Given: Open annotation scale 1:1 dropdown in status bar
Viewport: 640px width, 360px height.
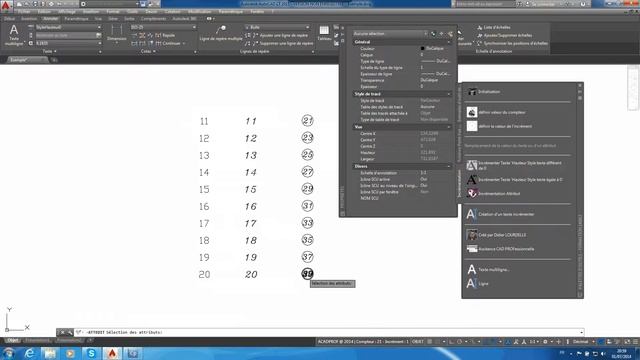Looking at the screenshot, I should [534, 342].
